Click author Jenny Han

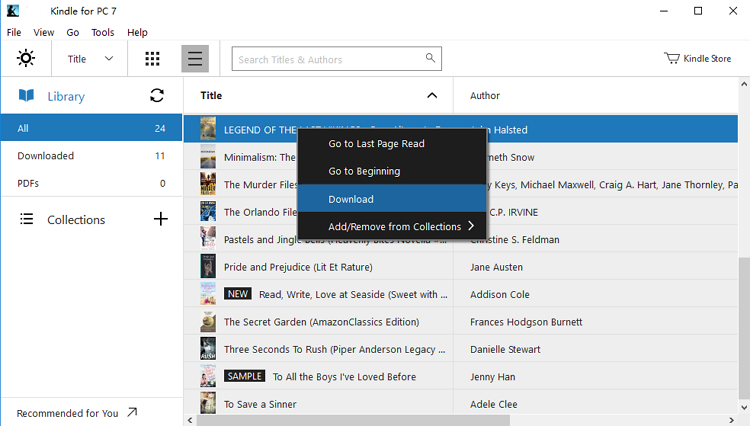click(x=492, y=377)
